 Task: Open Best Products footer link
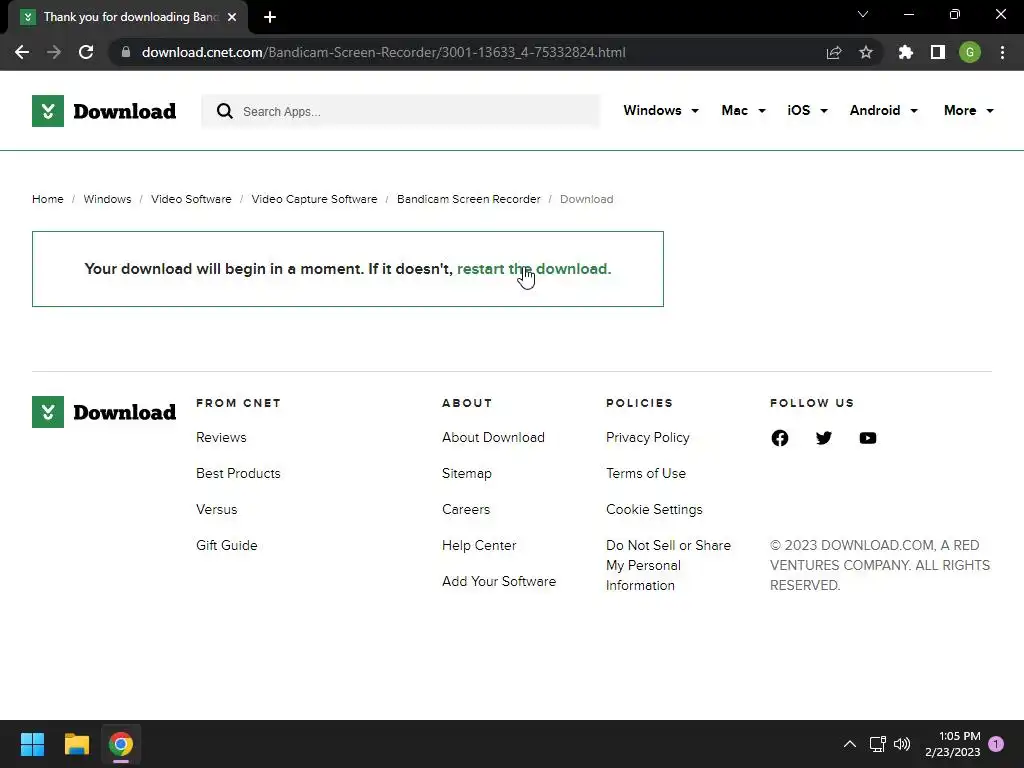pos(238,473)
